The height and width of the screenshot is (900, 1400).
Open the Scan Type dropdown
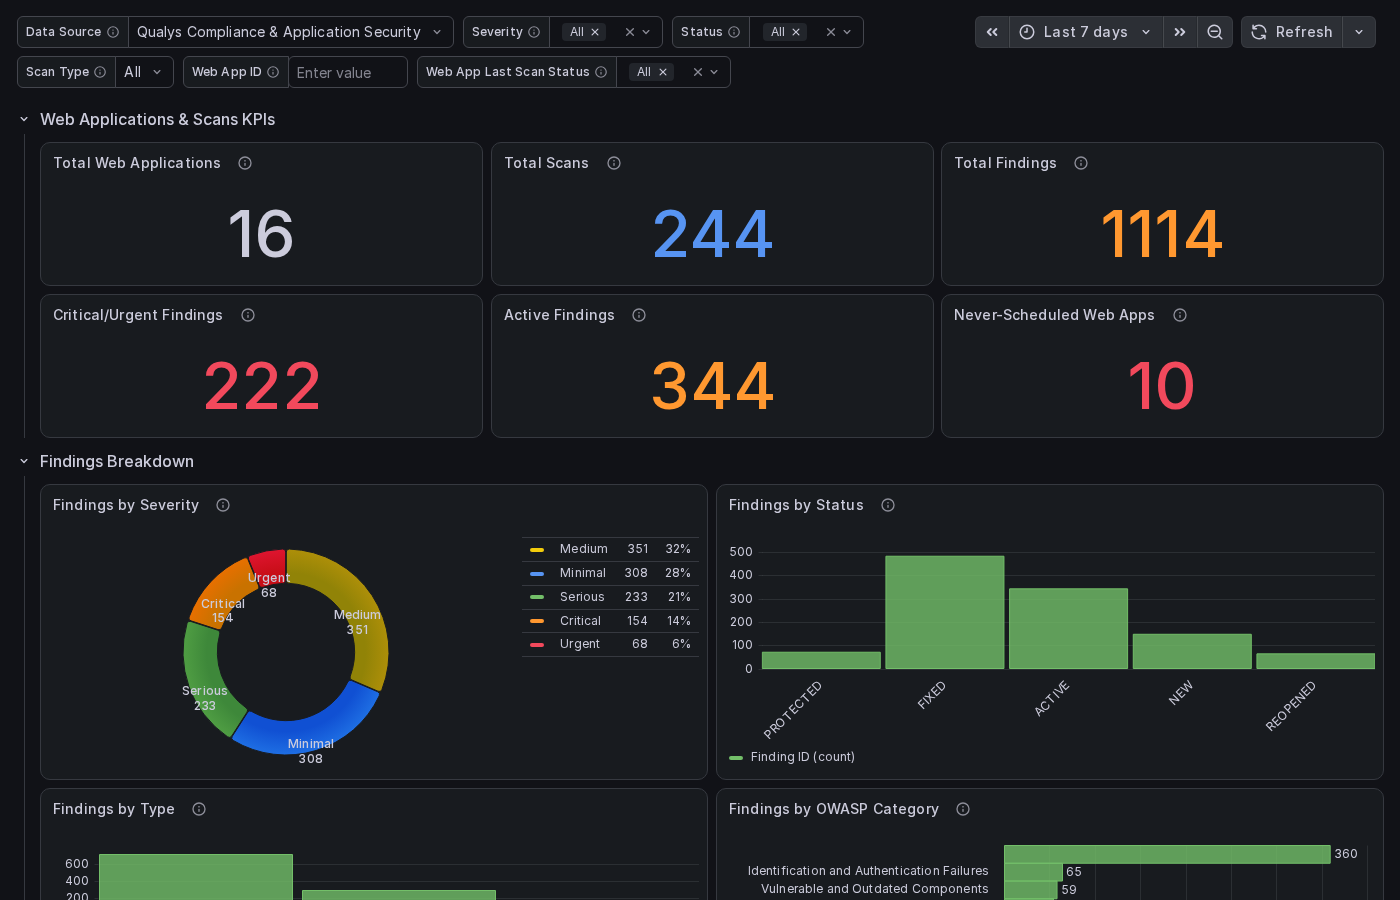pos(145,72)
